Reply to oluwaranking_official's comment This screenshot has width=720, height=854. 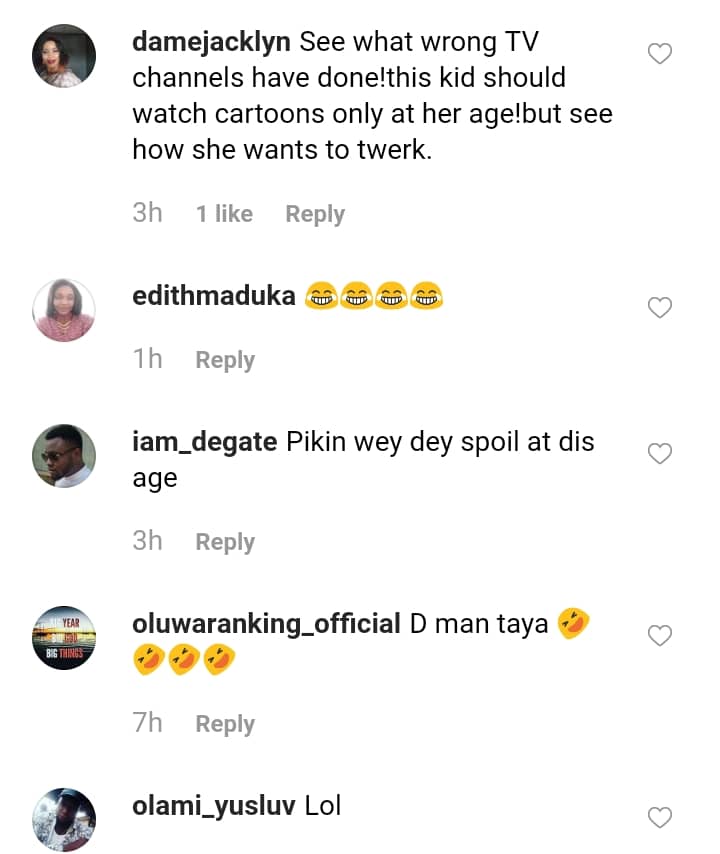click(225, 724)
